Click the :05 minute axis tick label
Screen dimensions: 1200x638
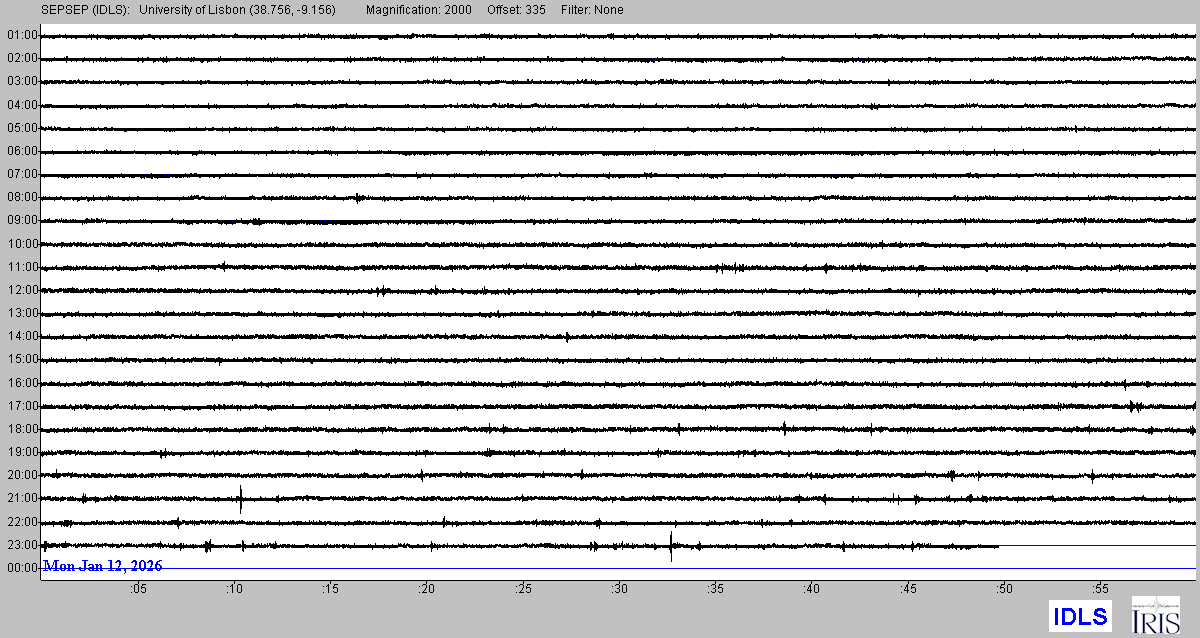click(138, 589)
